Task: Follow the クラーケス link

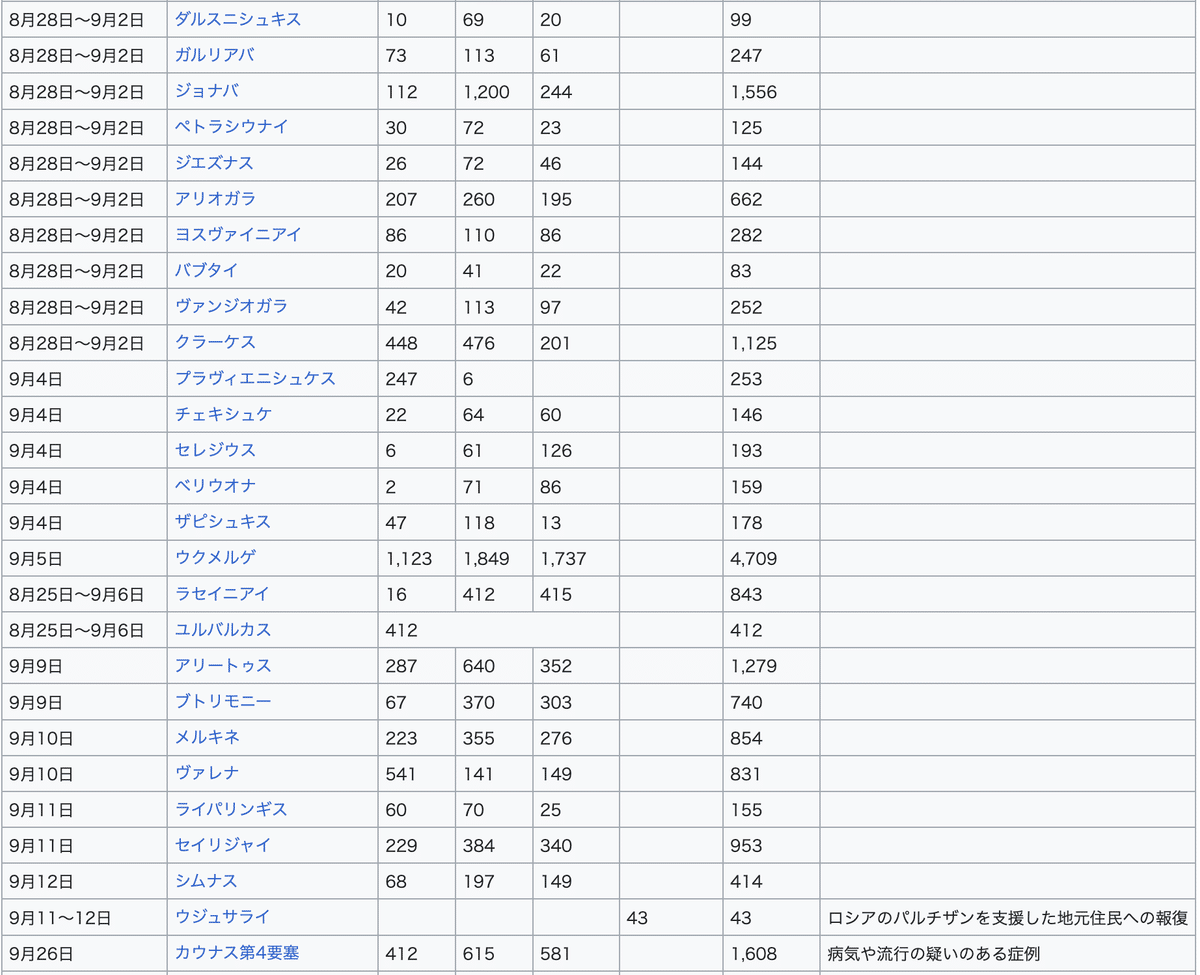Action: click(x=215, y=343)
